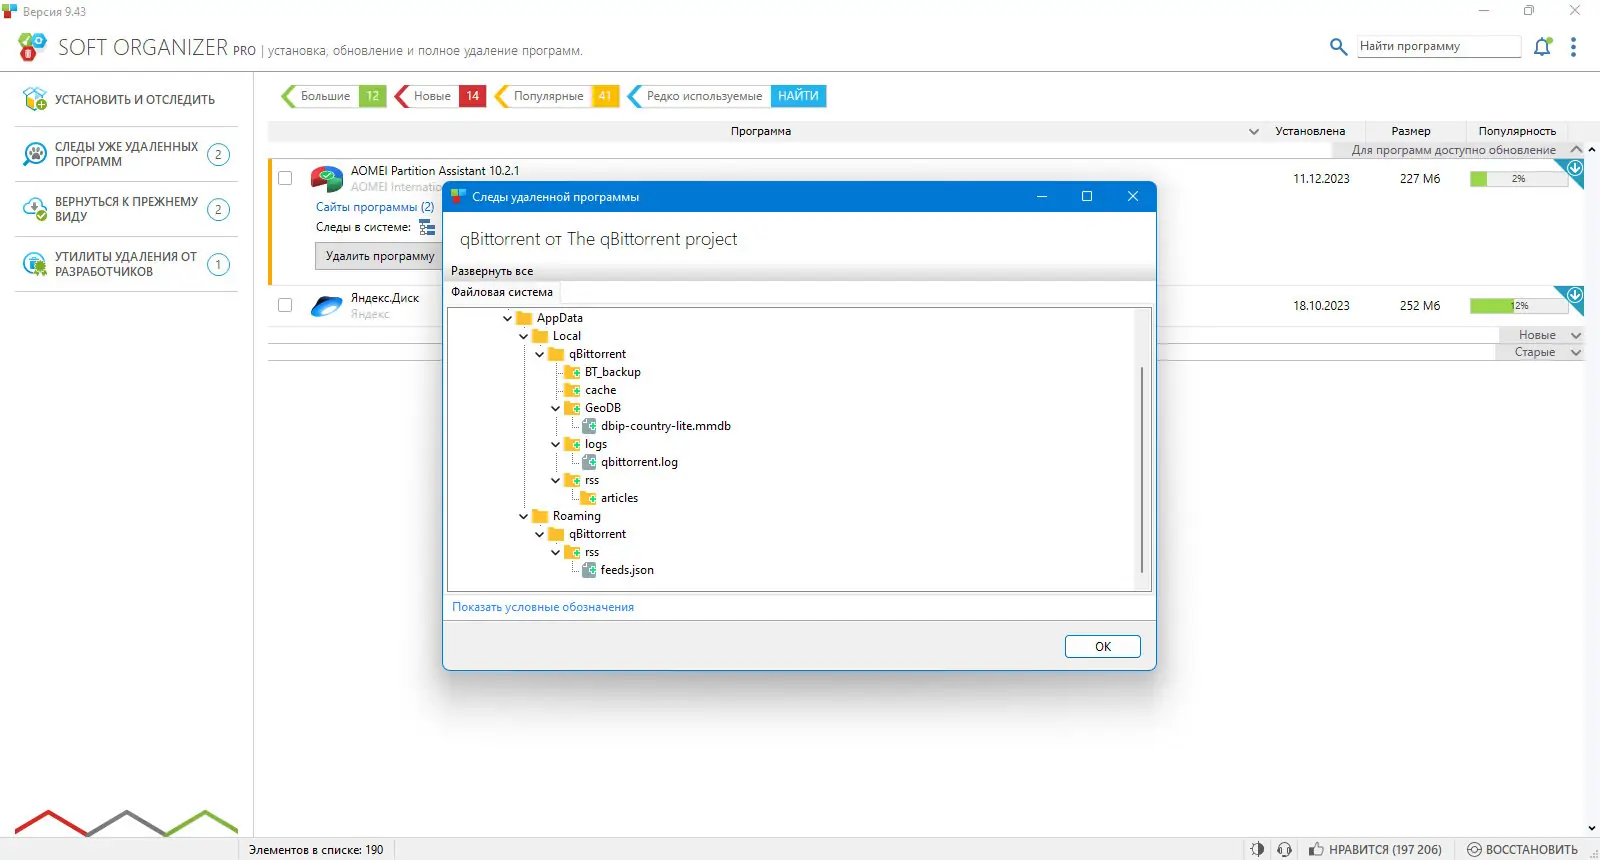Click the Найти программу search field
1600x860 pixels.
tap(1439, 46)
